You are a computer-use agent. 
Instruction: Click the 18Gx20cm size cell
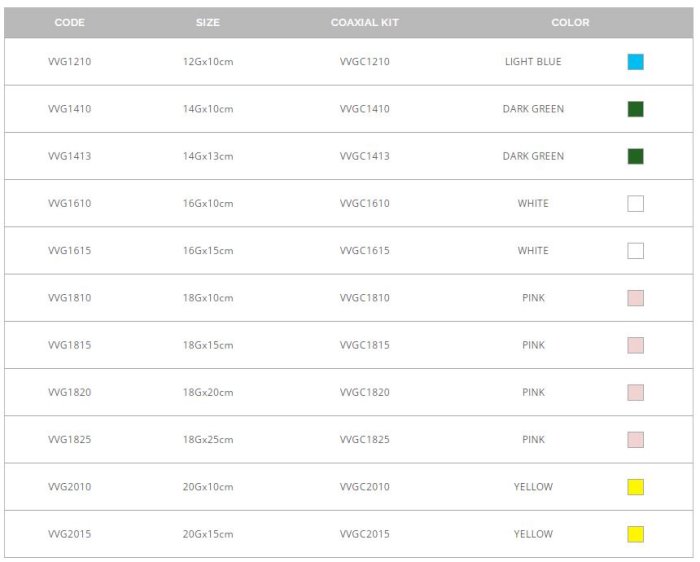pyautogui.click(x=208, y=393)
